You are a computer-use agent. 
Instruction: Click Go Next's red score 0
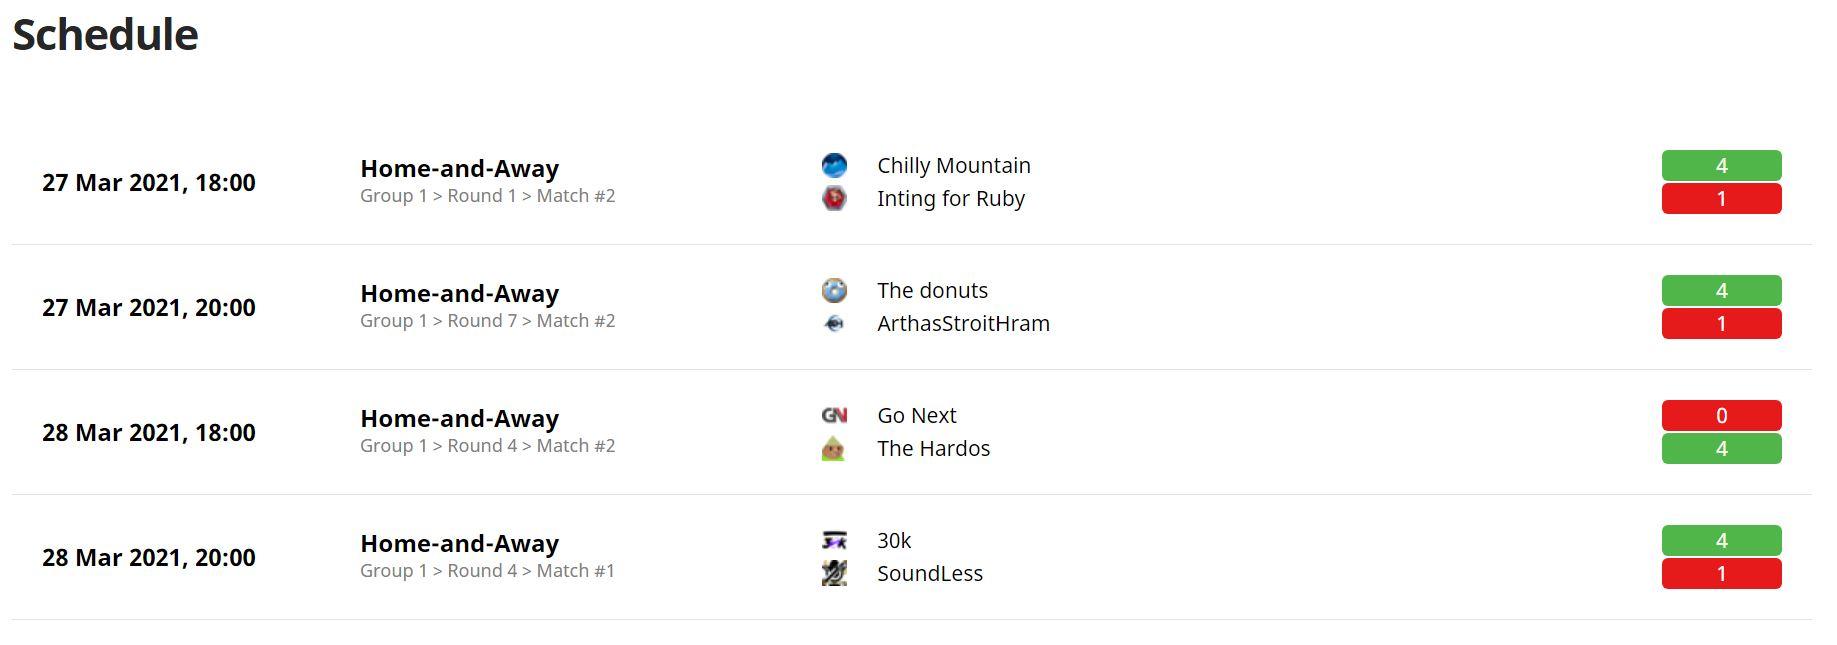pyautogui.click(x=1721, y=415)
